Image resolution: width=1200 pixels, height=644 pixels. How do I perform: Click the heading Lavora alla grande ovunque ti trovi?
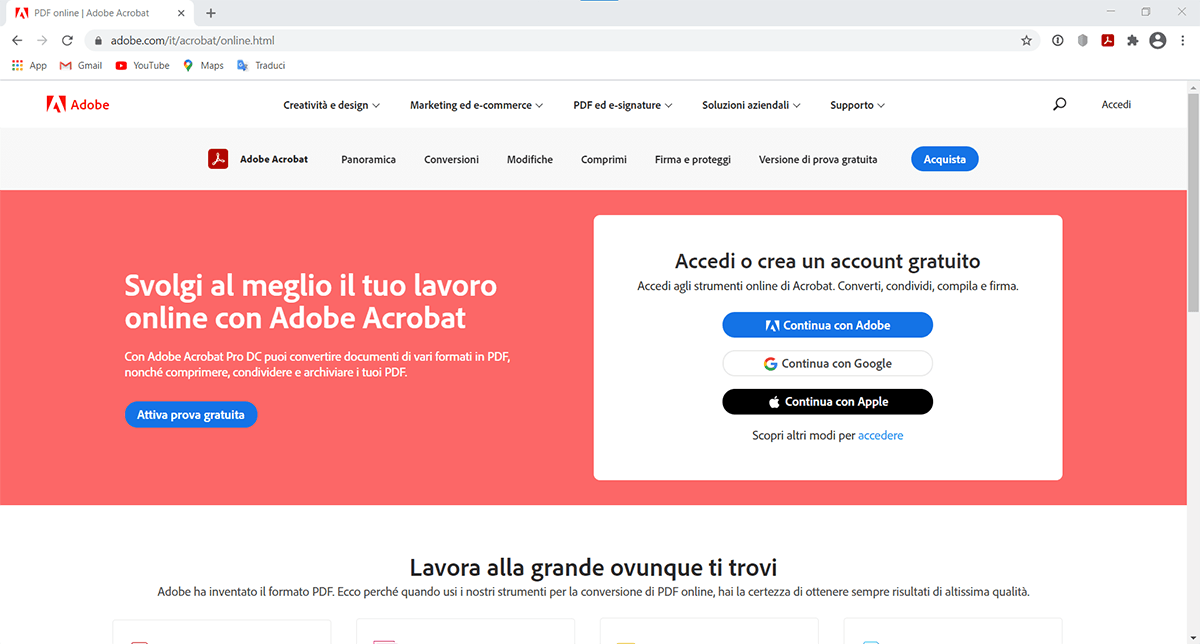(x=593, y=567)
